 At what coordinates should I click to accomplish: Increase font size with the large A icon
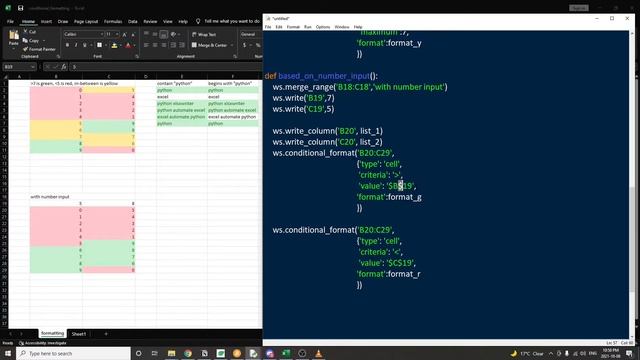(124, 34)
